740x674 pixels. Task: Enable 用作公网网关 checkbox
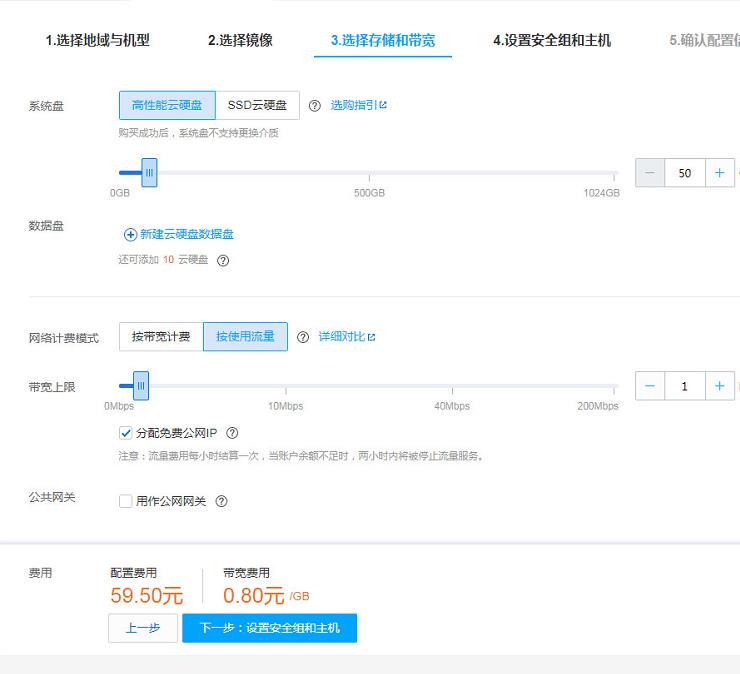click(125, 501)
